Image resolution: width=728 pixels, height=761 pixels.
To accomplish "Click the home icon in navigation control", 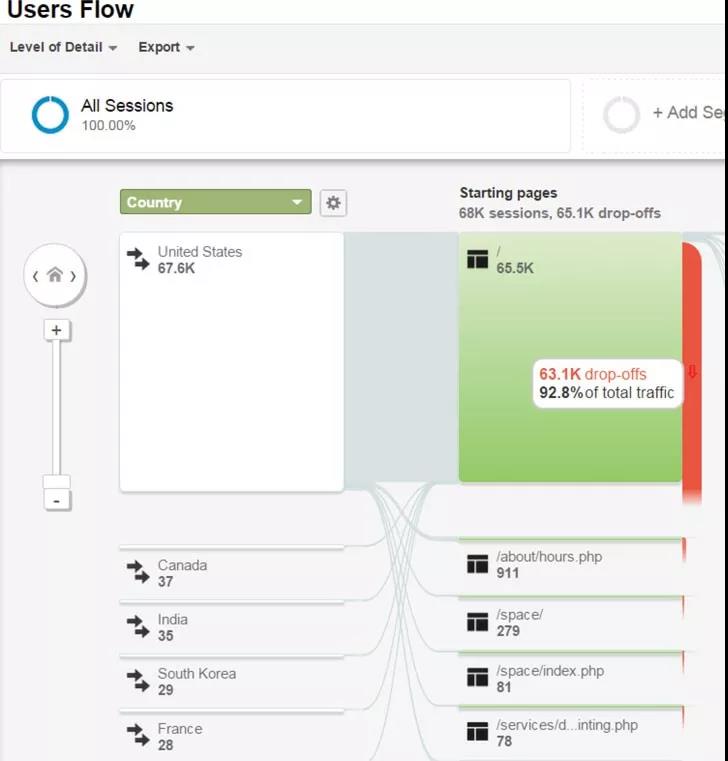I will (x=55, y=275).
